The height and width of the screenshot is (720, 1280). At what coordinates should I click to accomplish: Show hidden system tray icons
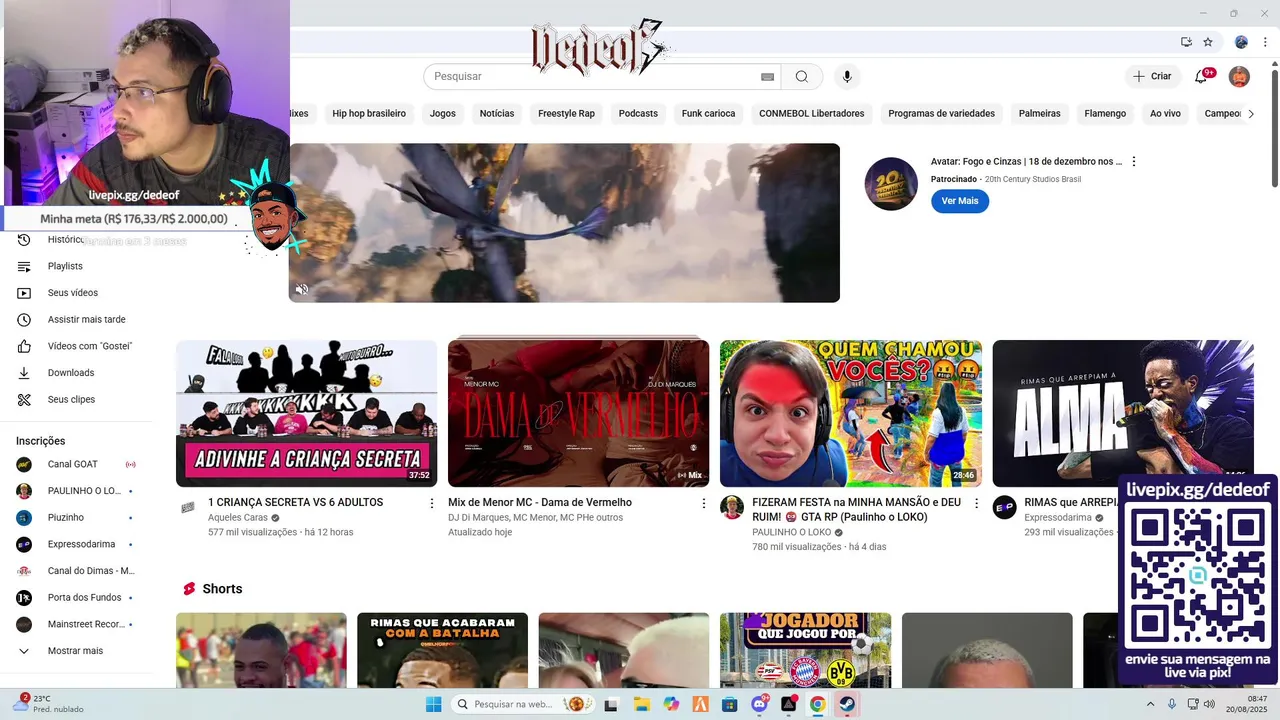click(x=1150, y=704)
